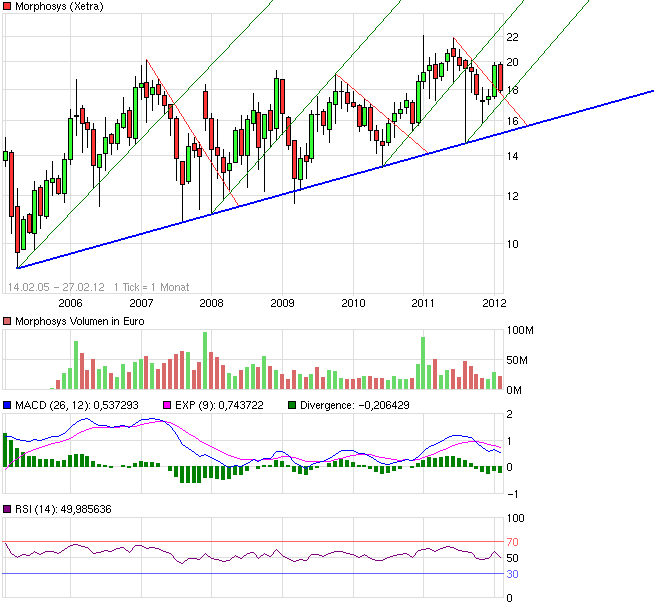Click the 'EXP (9): 0,743722' label

pyautogui.click(x=219, y=405)
